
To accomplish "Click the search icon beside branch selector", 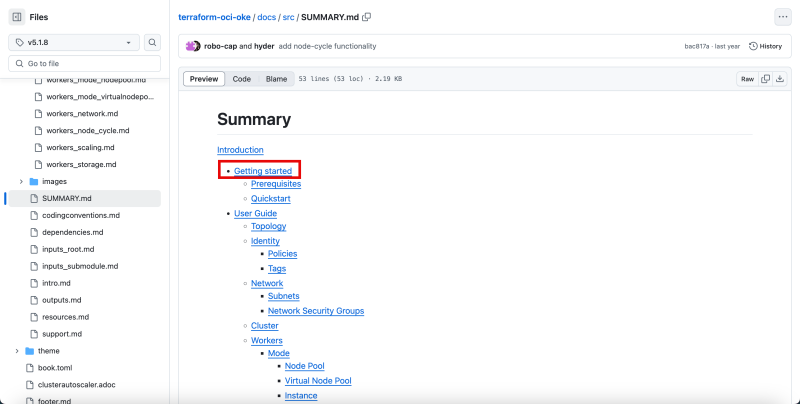I will (152, 43).
